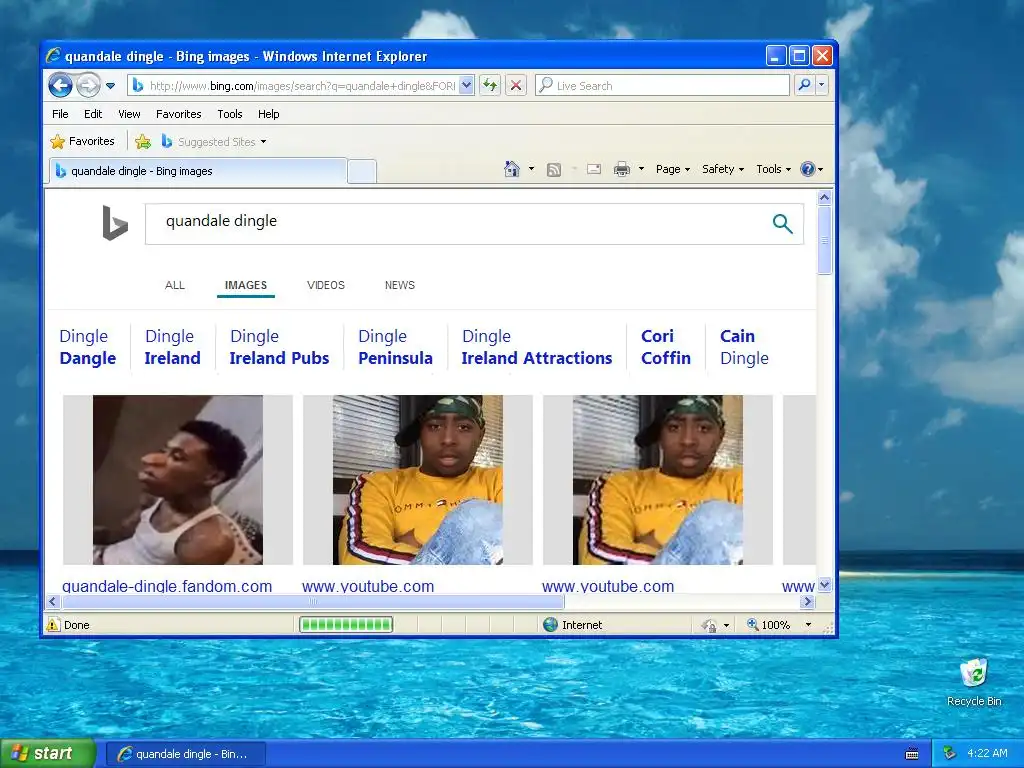1024x768 pixels.
Task: Click the Forward navigation arrow button
Action: point(88,86)
